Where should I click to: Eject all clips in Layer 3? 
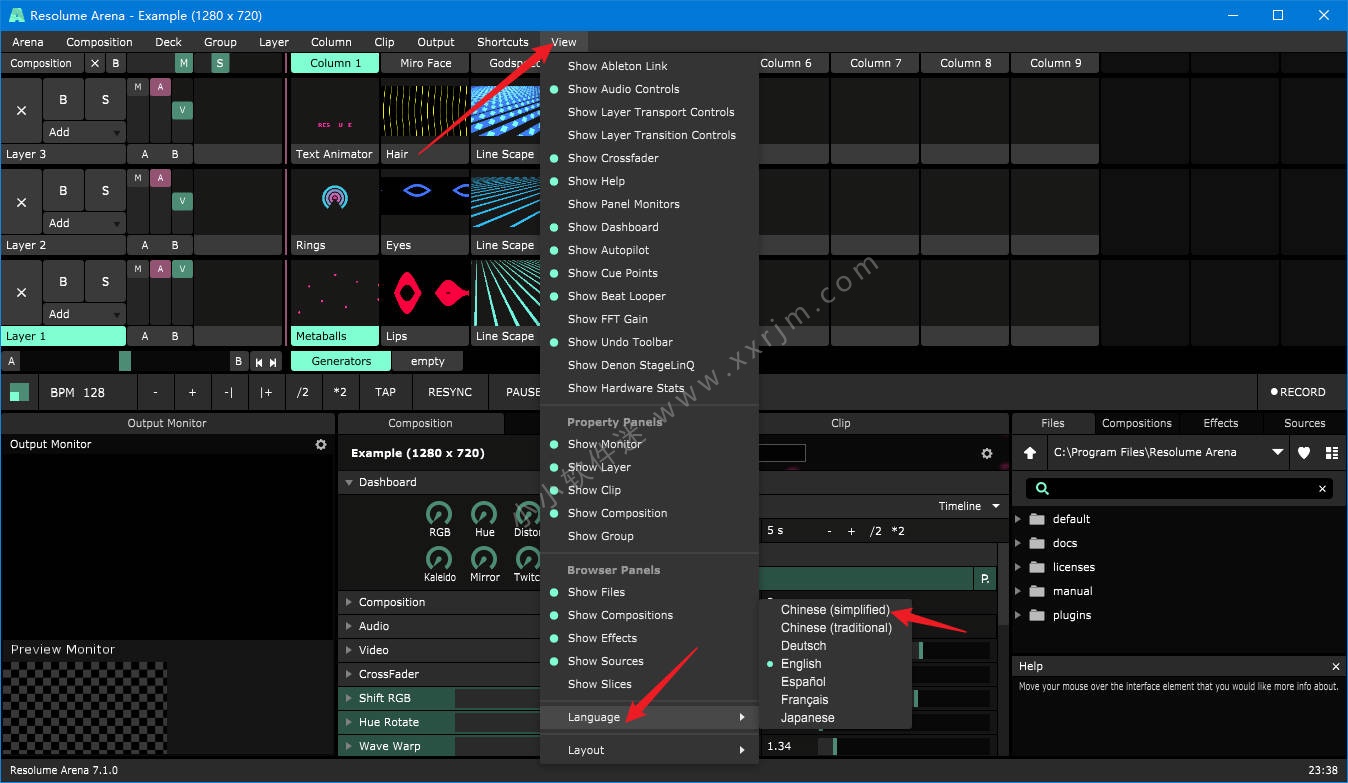pos(21,110)
